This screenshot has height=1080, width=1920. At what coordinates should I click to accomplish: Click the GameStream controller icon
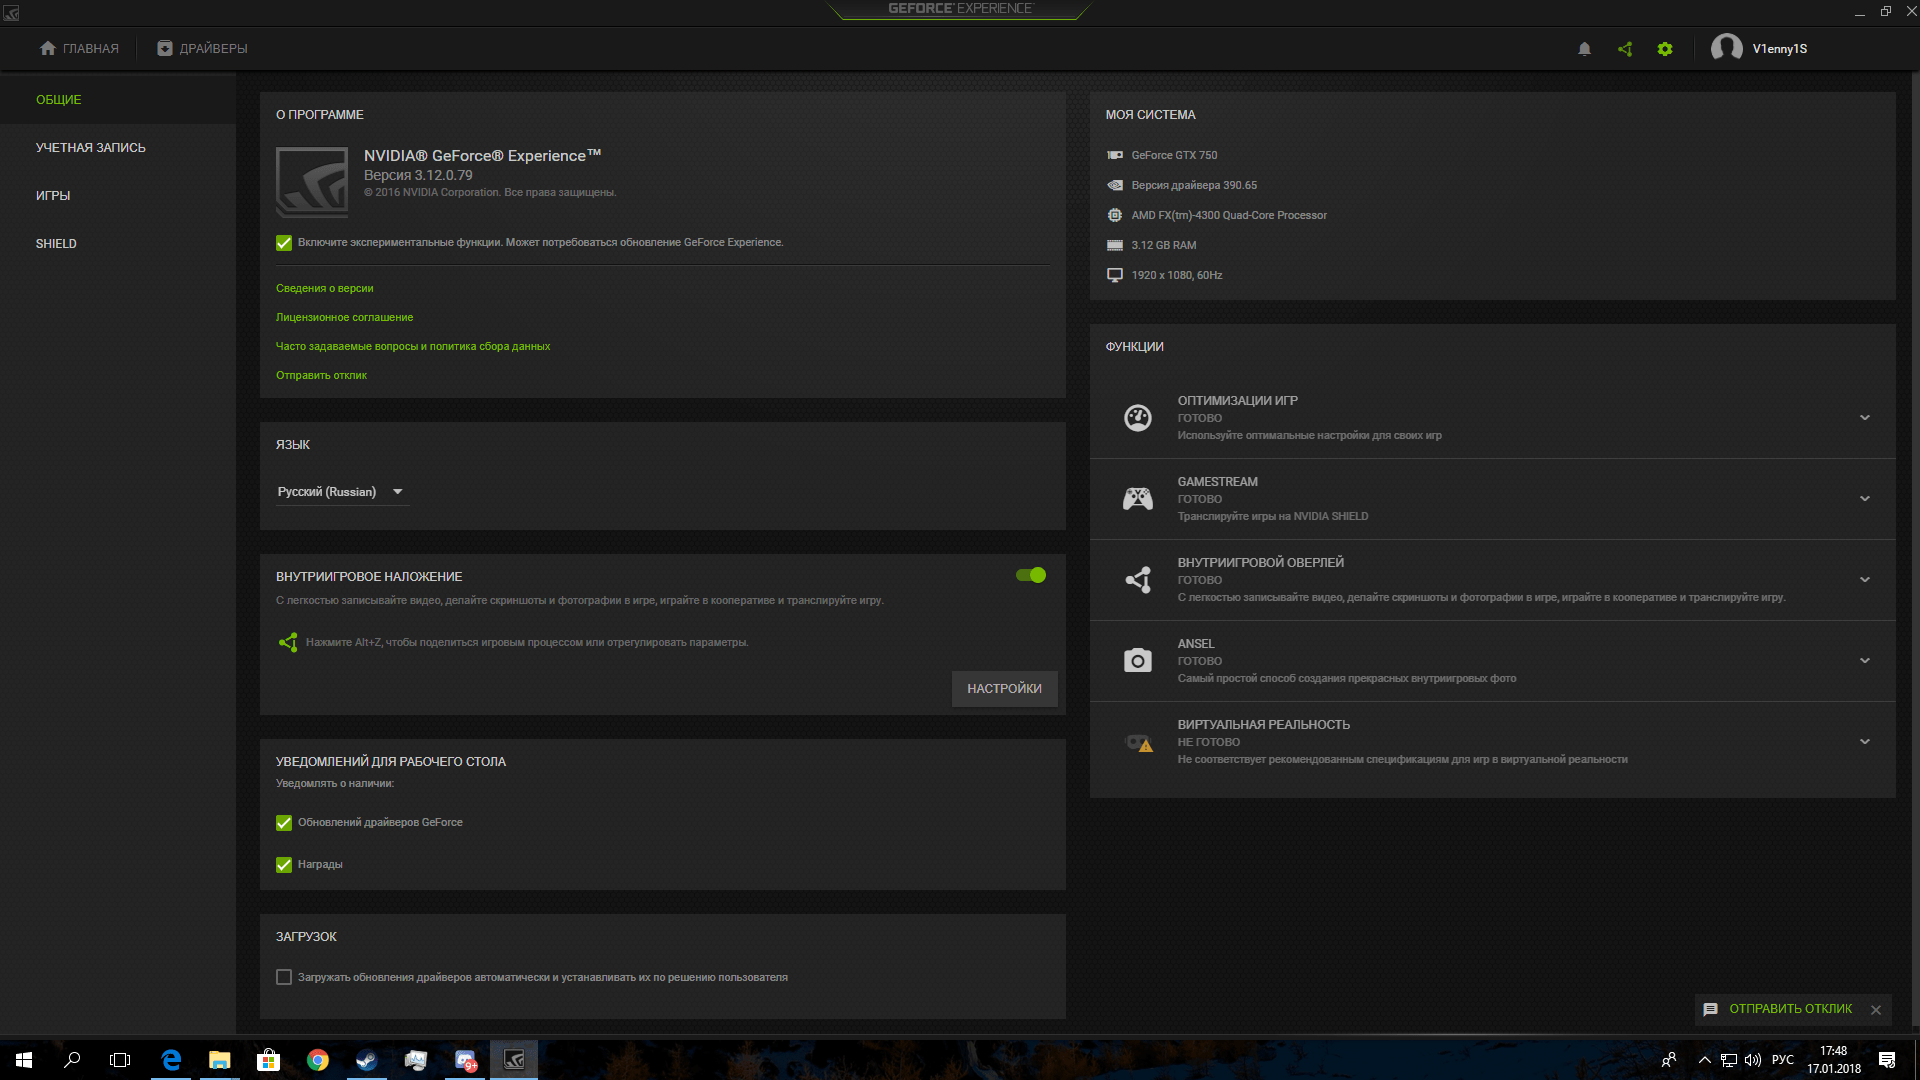[x=1138, y=499]
